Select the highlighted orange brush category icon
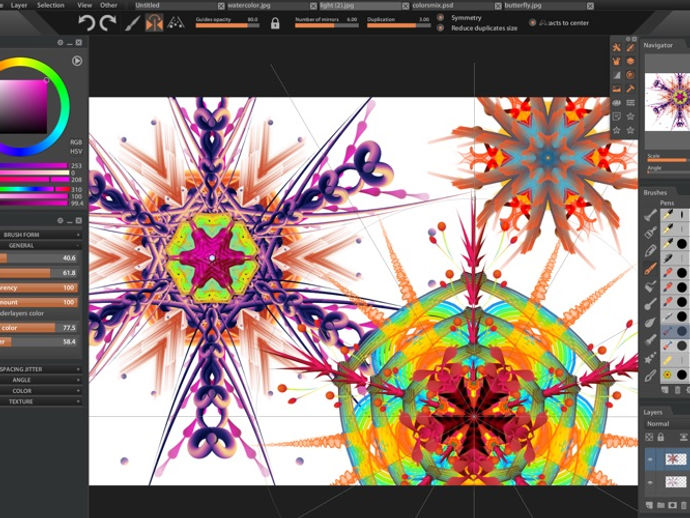The width and height of the screenshot is (690, 518). [x=650, y=268]
